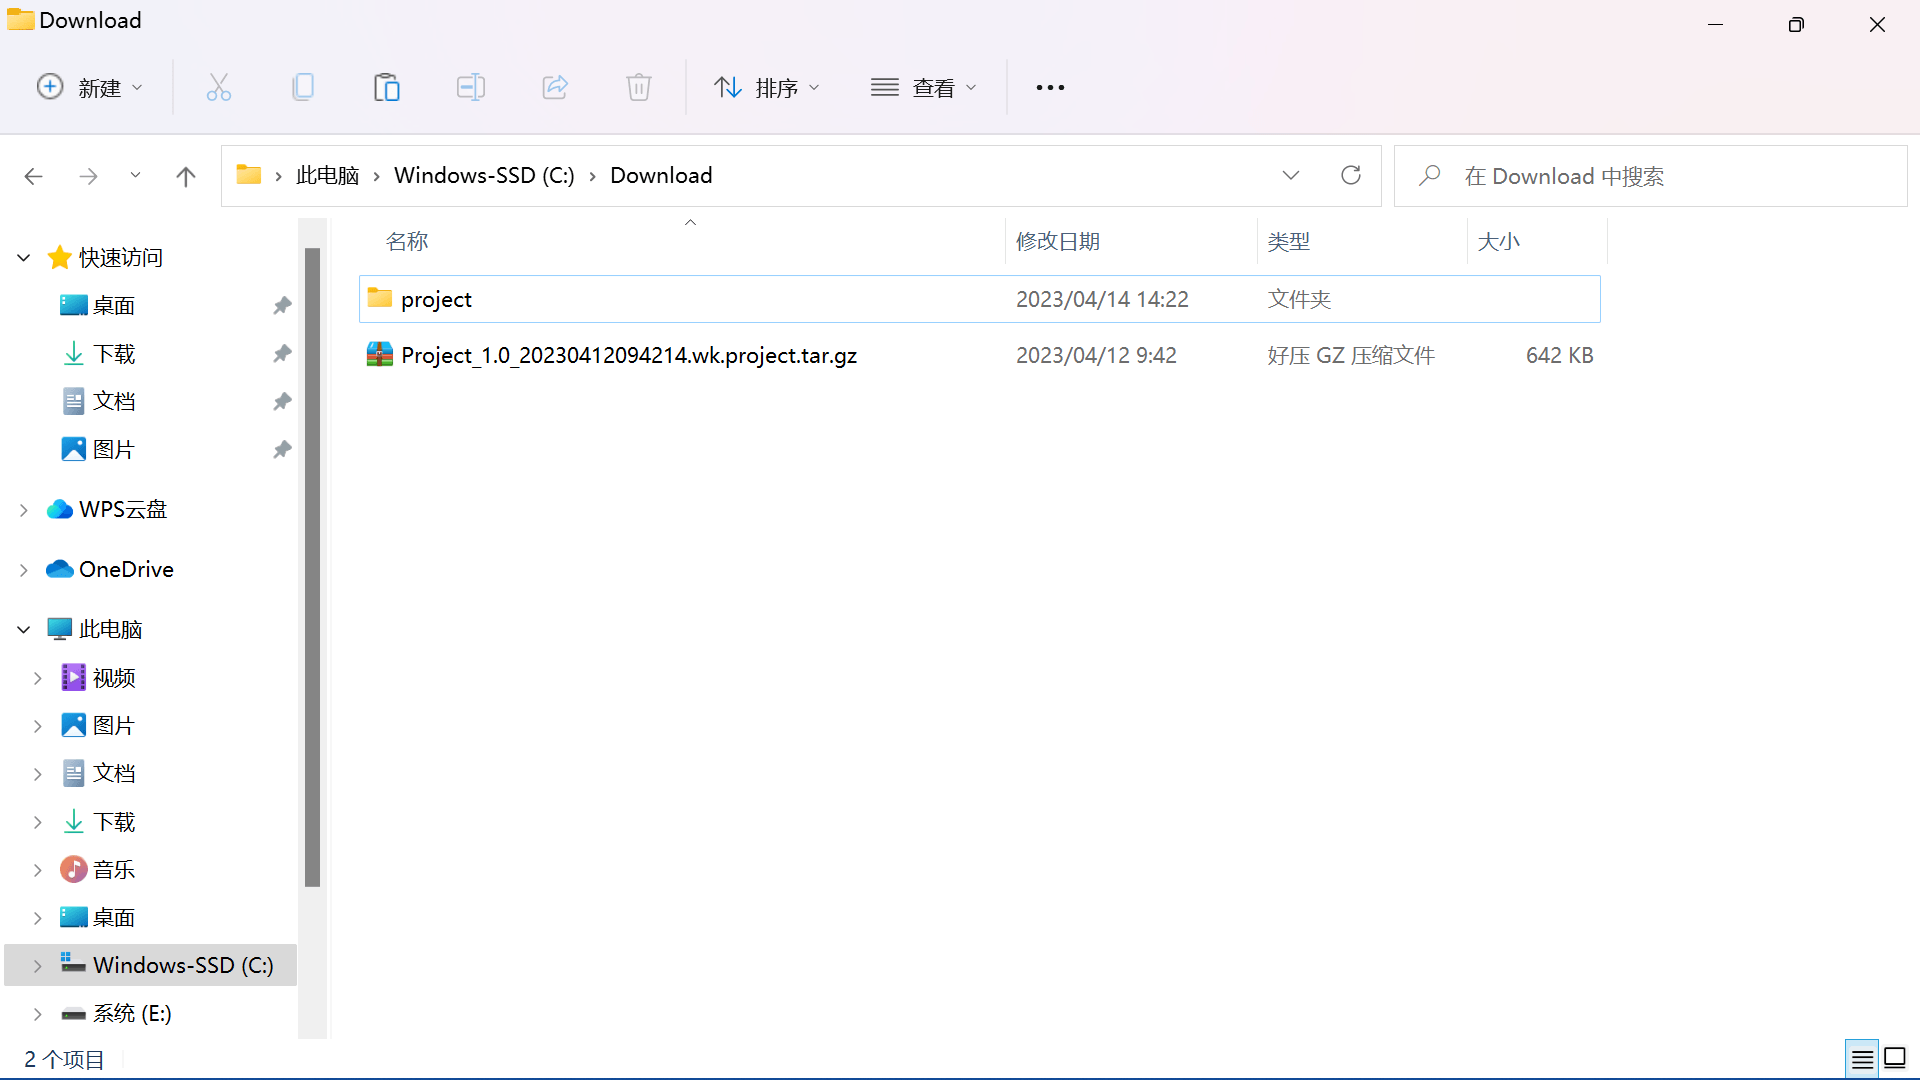This screenshot has width=1920, height=1080.
Task: Select OneDrive in navigation pane
Action: [126, 570]
